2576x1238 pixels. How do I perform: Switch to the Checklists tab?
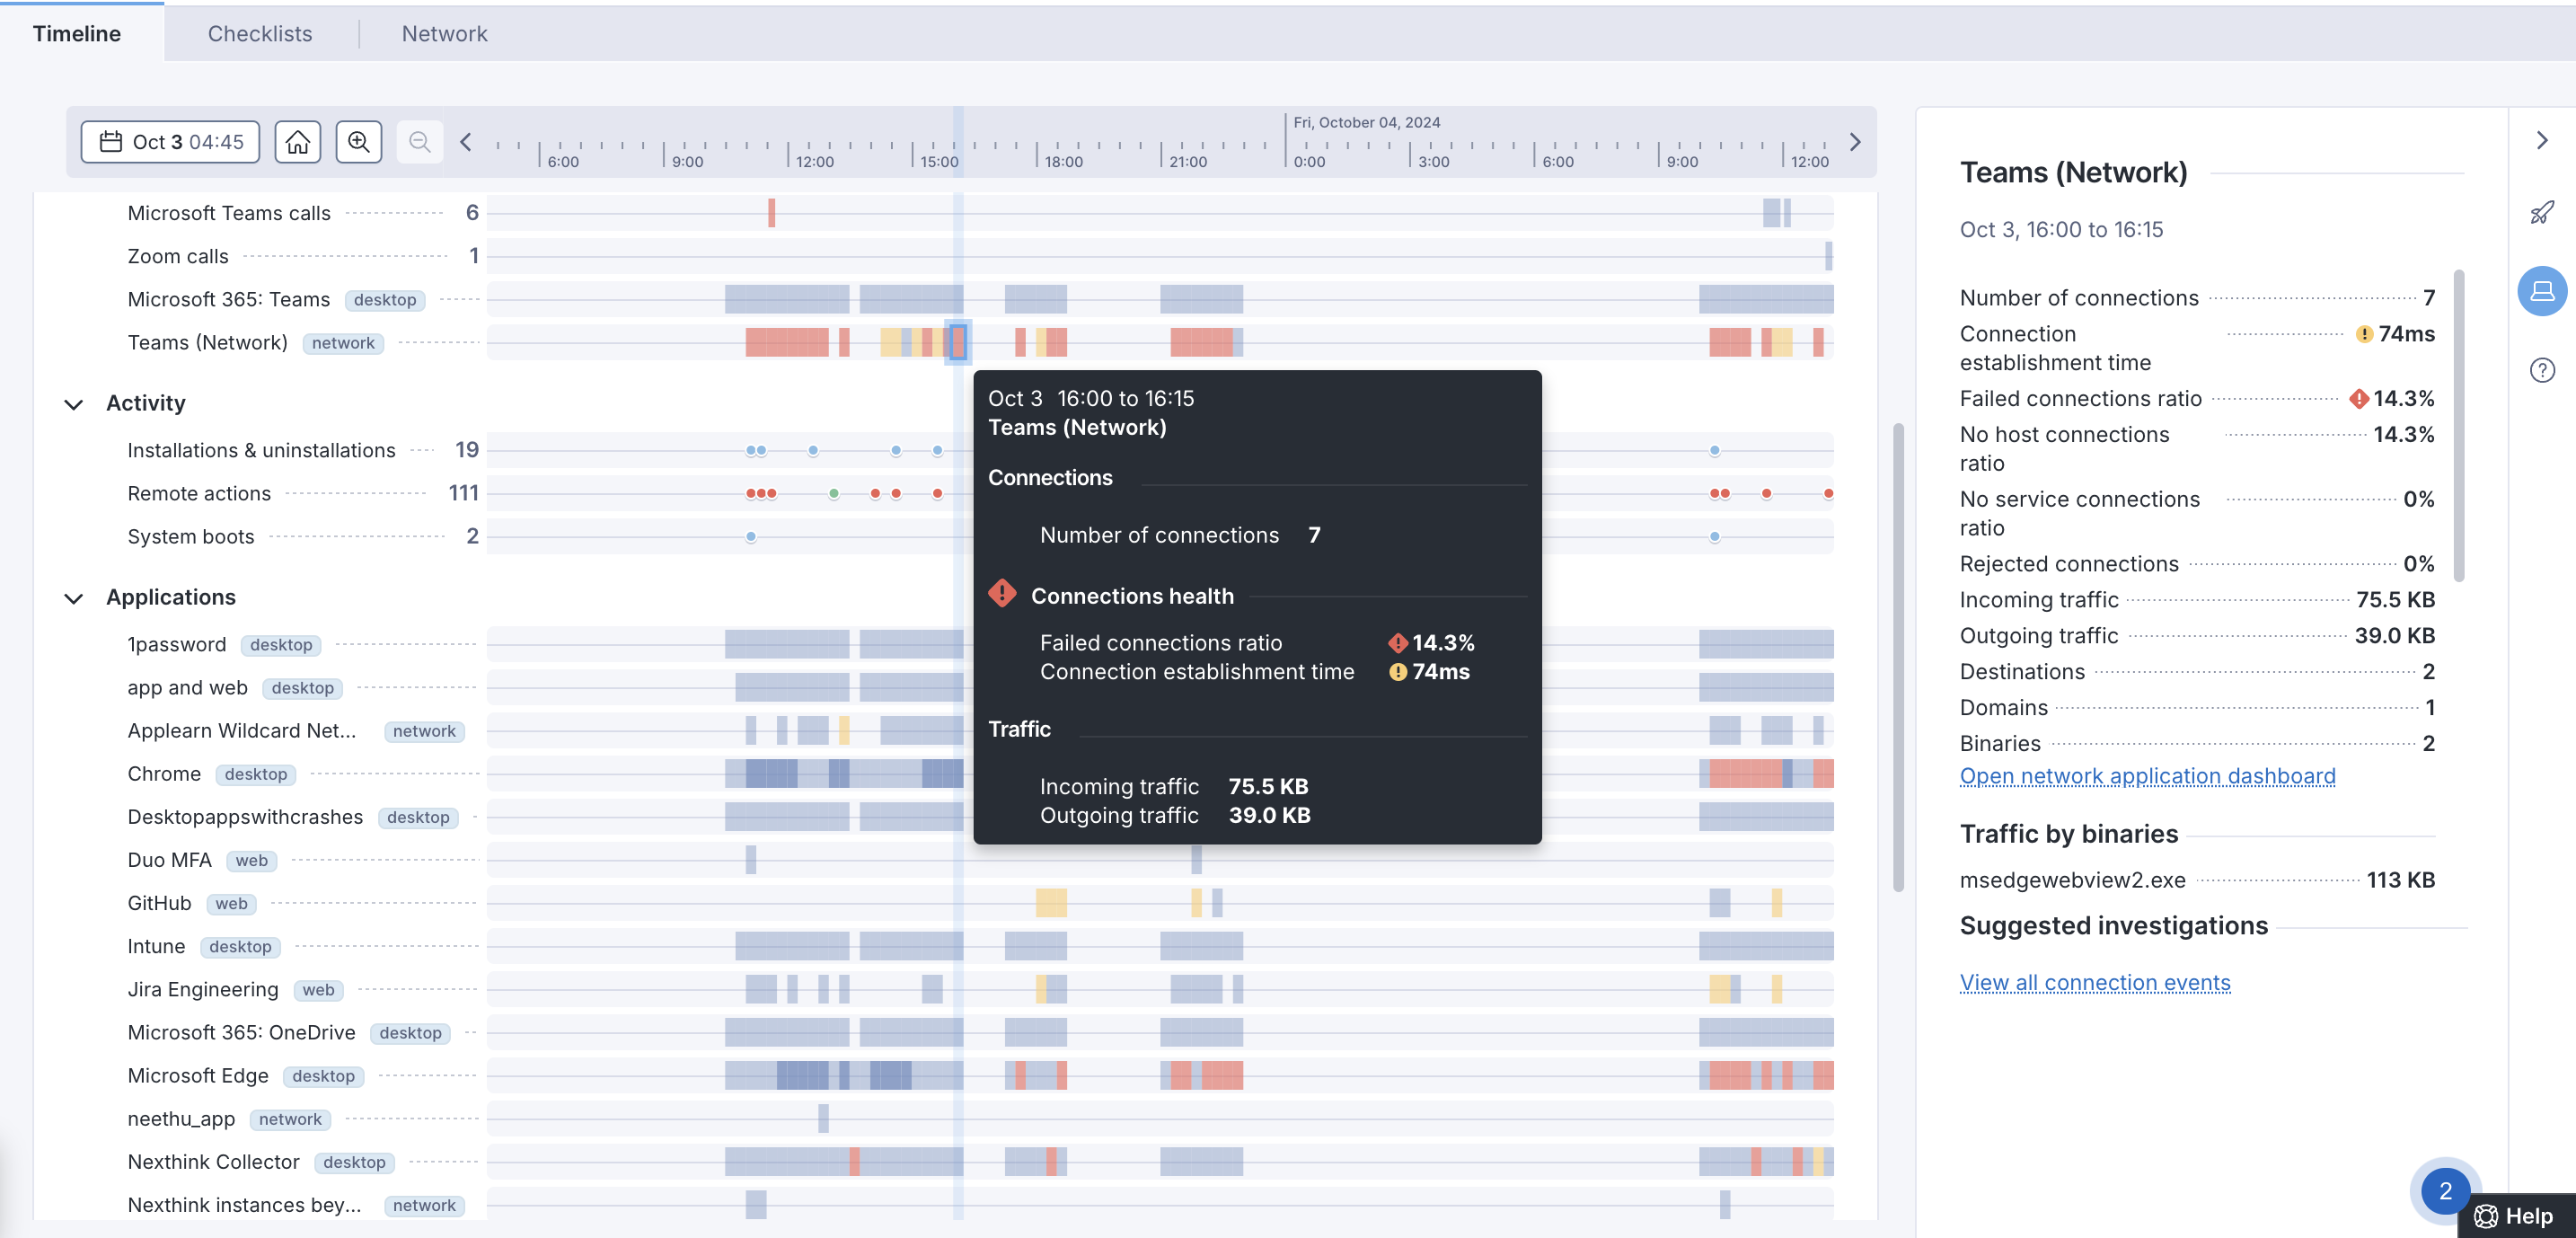tap(260, 34)
